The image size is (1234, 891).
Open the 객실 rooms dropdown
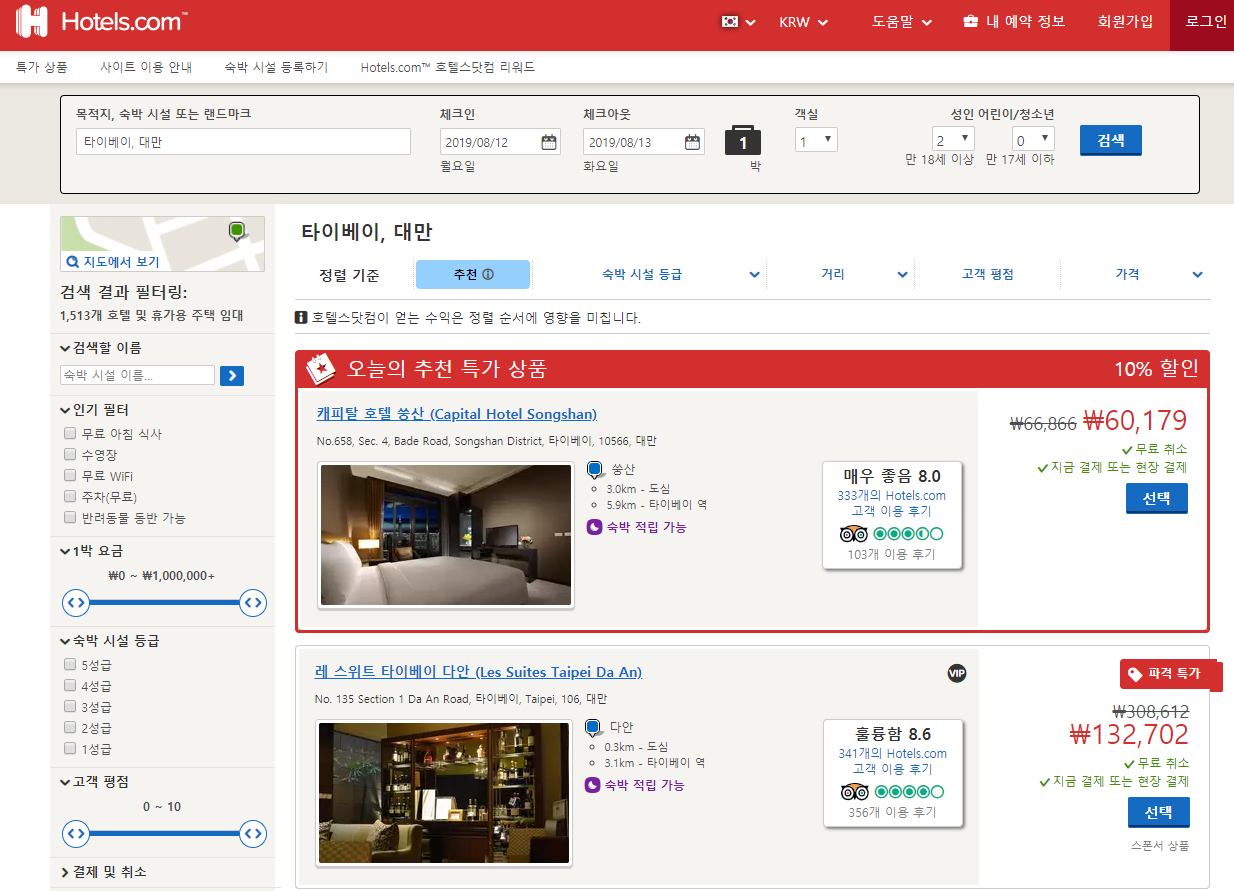pos(816,140)
